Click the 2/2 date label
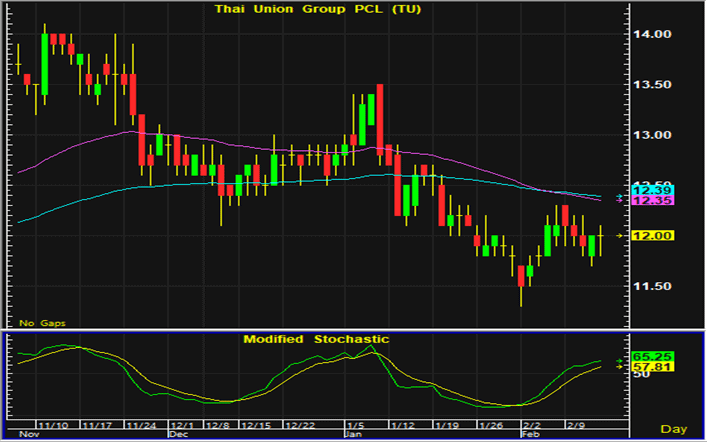The image size is (707, 442). [x=532, y=425]
